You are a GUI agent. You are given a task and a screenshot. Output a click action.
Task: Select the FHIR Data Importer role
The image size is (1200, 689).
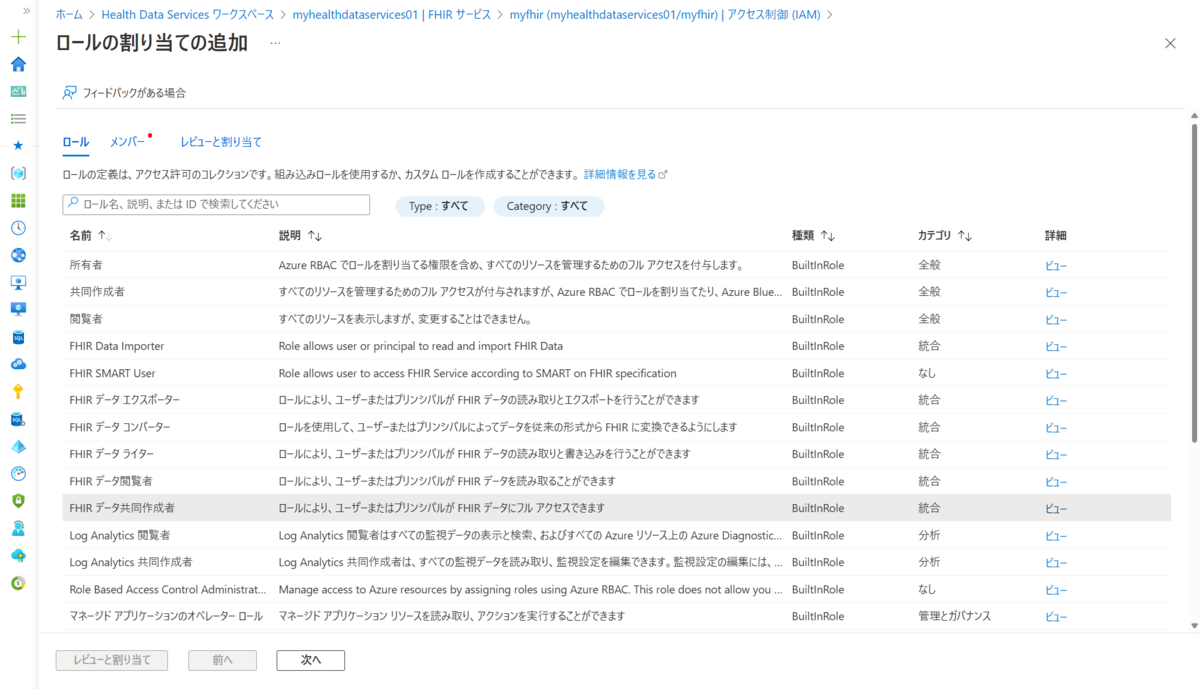click(x=616, y=346)
